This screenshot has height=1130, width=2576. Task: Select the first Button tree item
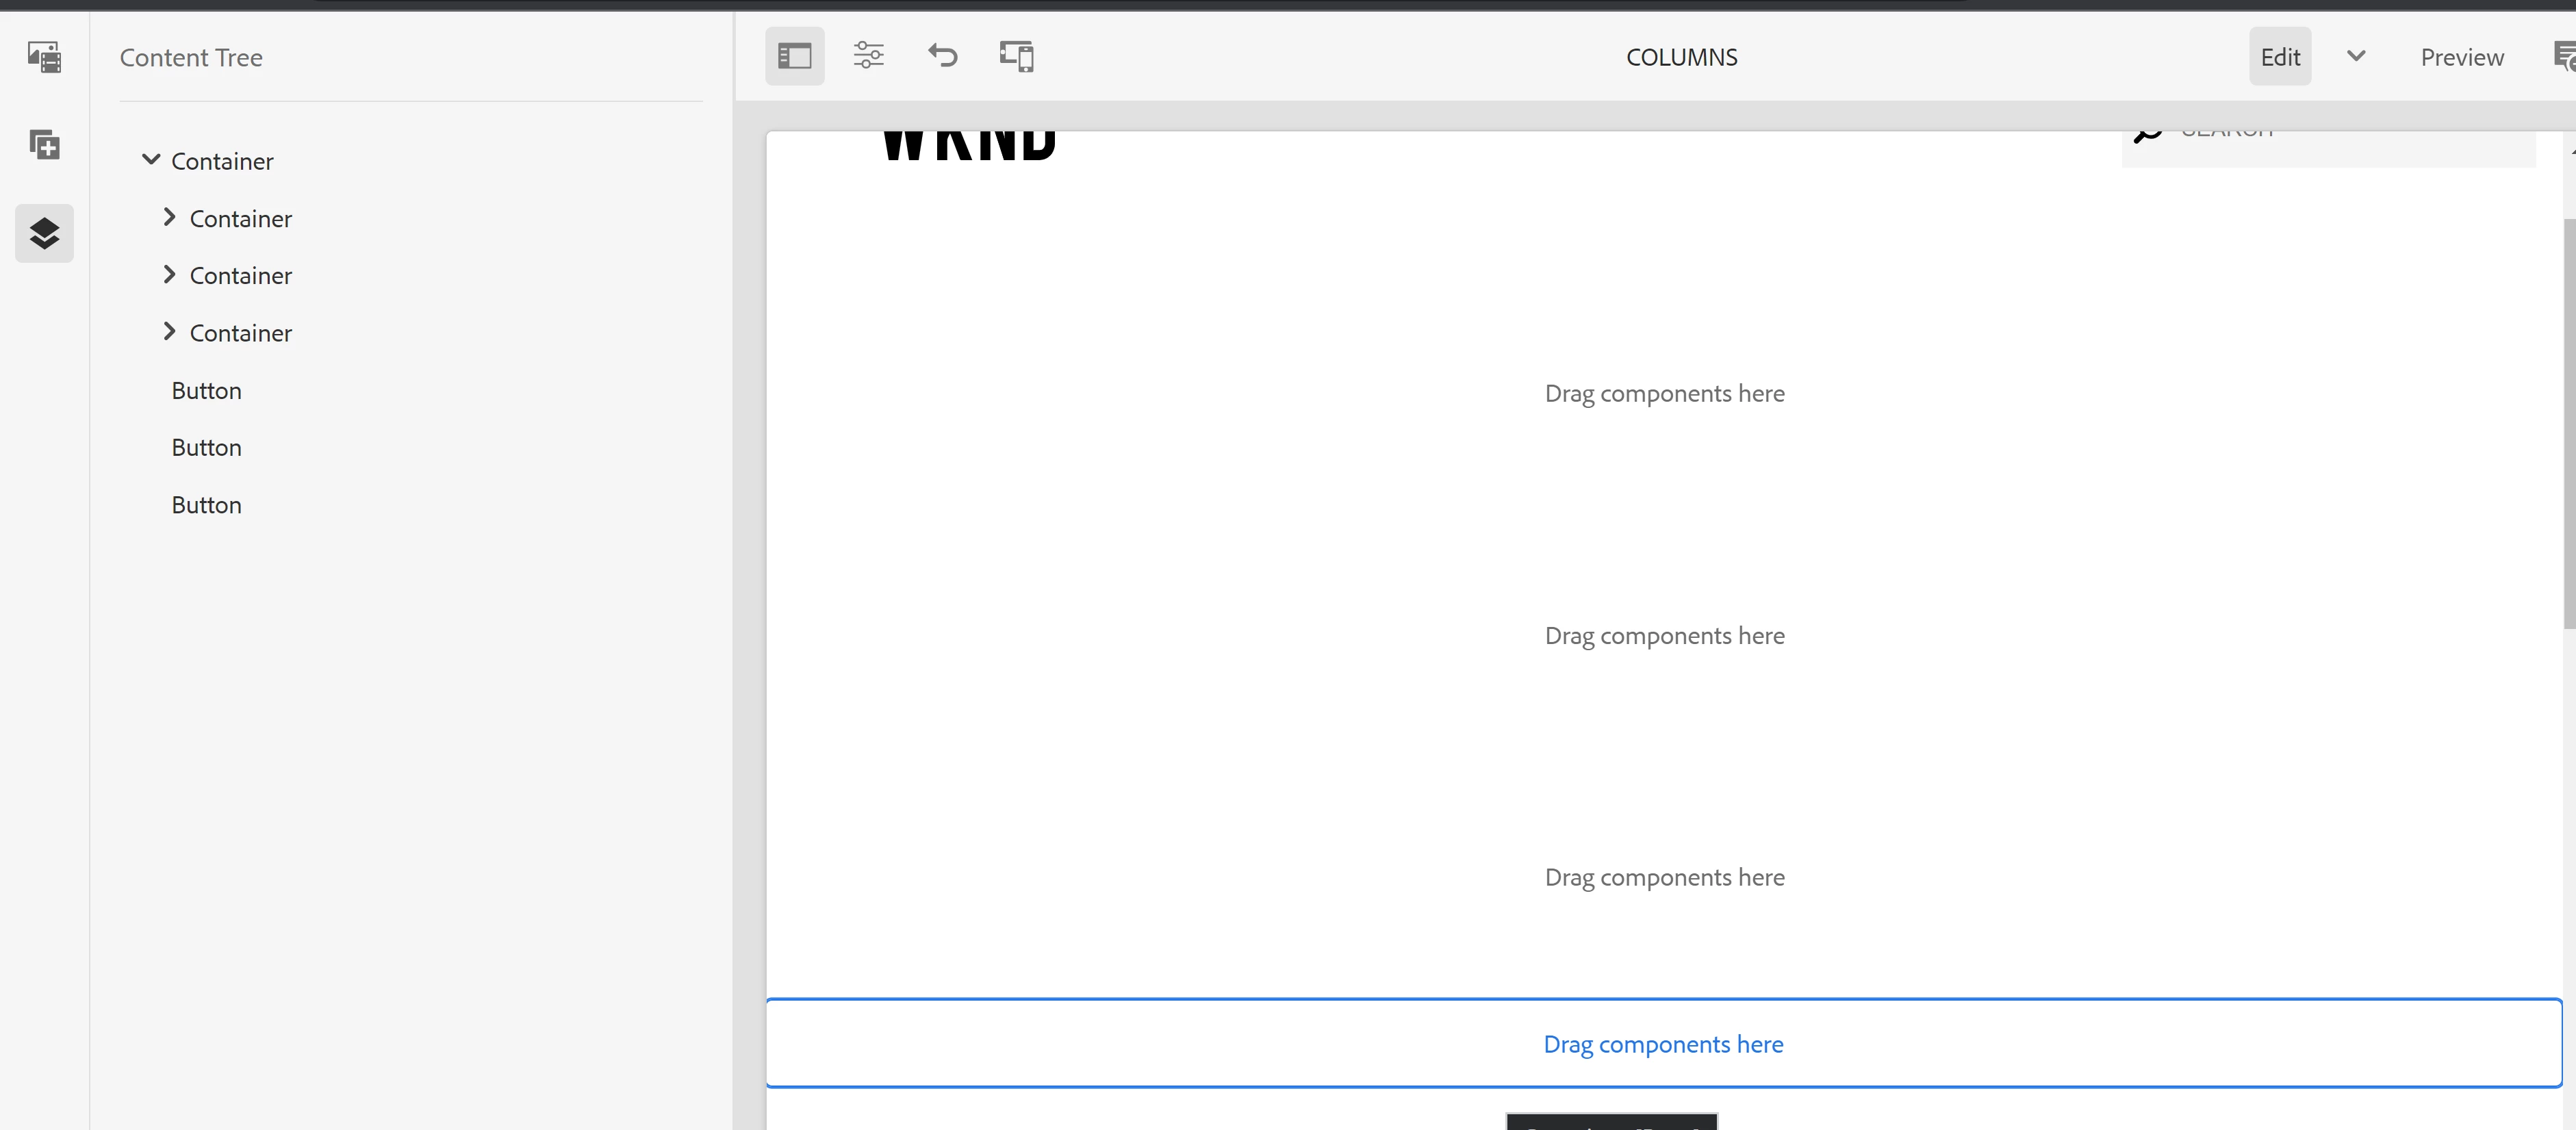206,391
